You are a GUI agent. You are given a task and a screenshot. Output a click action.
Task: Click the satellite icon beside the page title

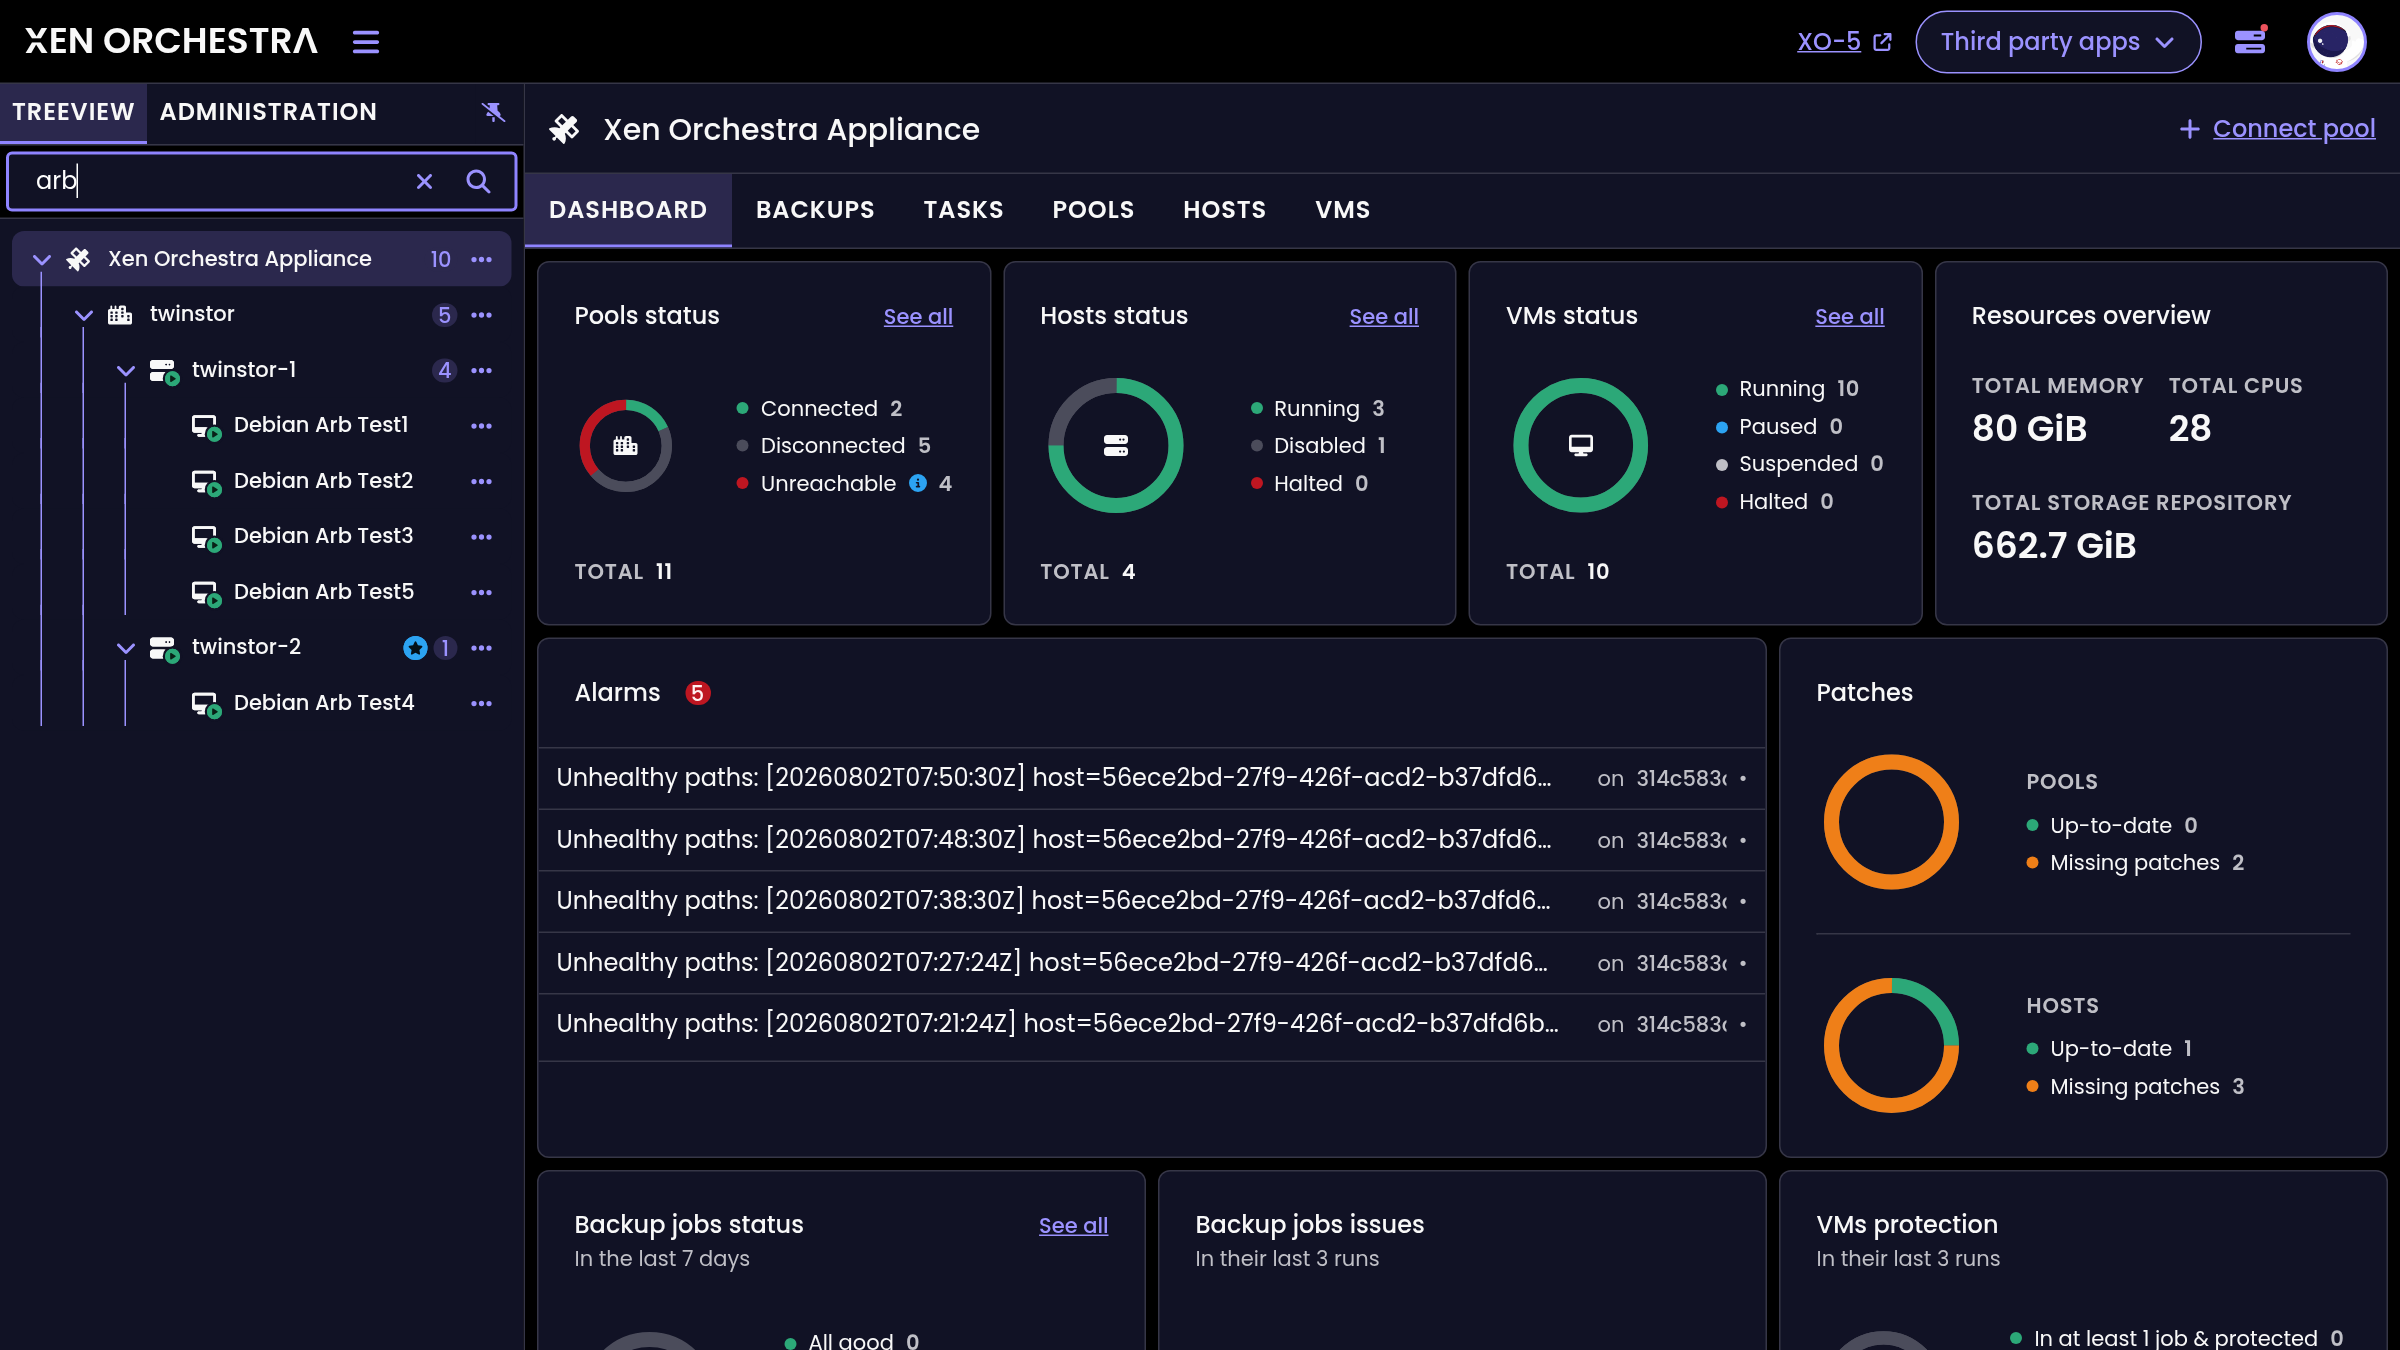tap(565, 129)
